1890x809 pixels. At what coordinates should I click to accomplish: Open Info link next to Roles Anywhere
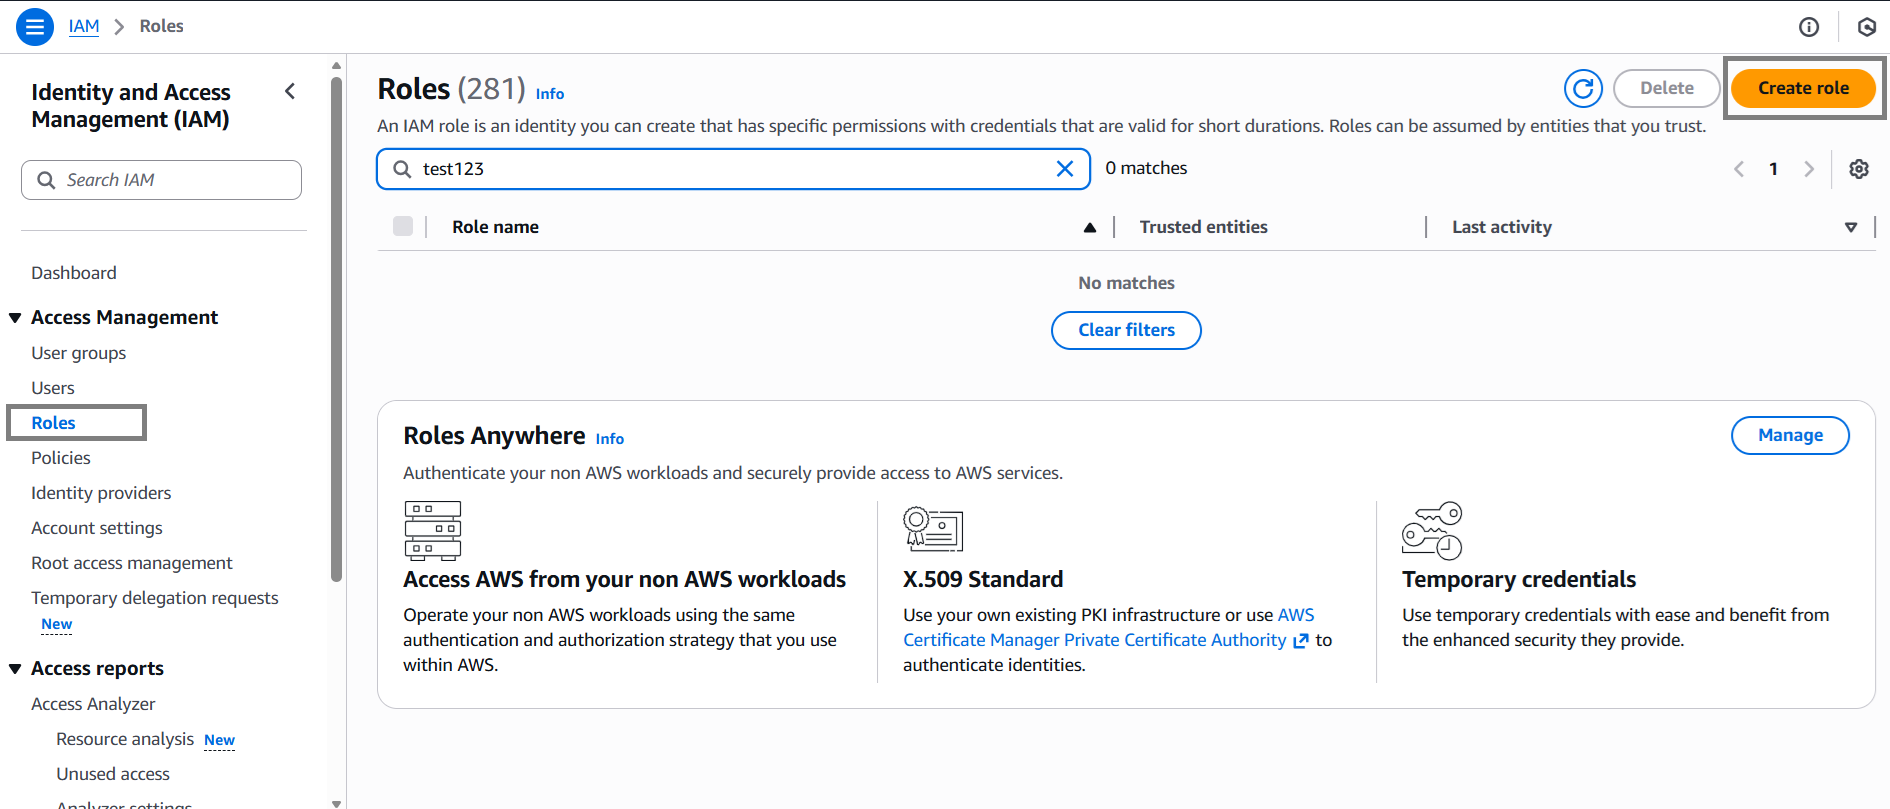(610, 439)
